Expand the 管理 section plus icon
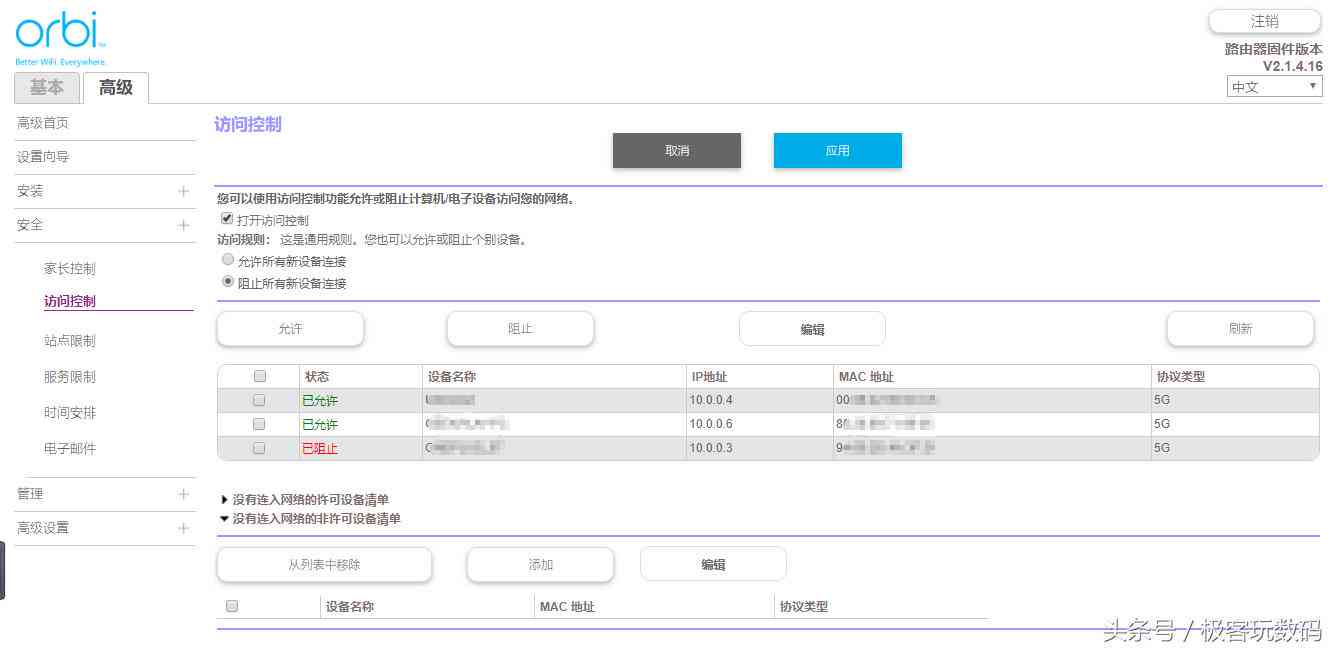 [x=183, y=494]
